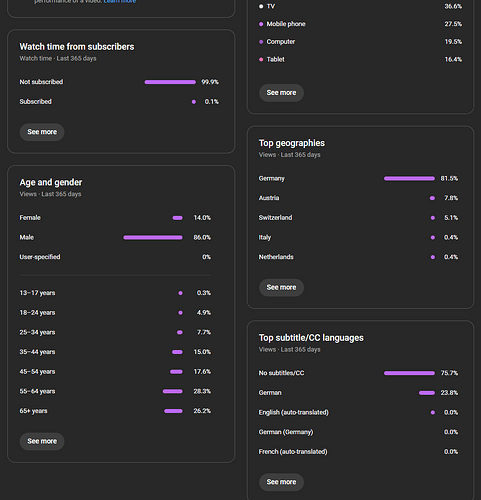Click the Tablet device row
481x500 pixels.
tap(360, 59)
